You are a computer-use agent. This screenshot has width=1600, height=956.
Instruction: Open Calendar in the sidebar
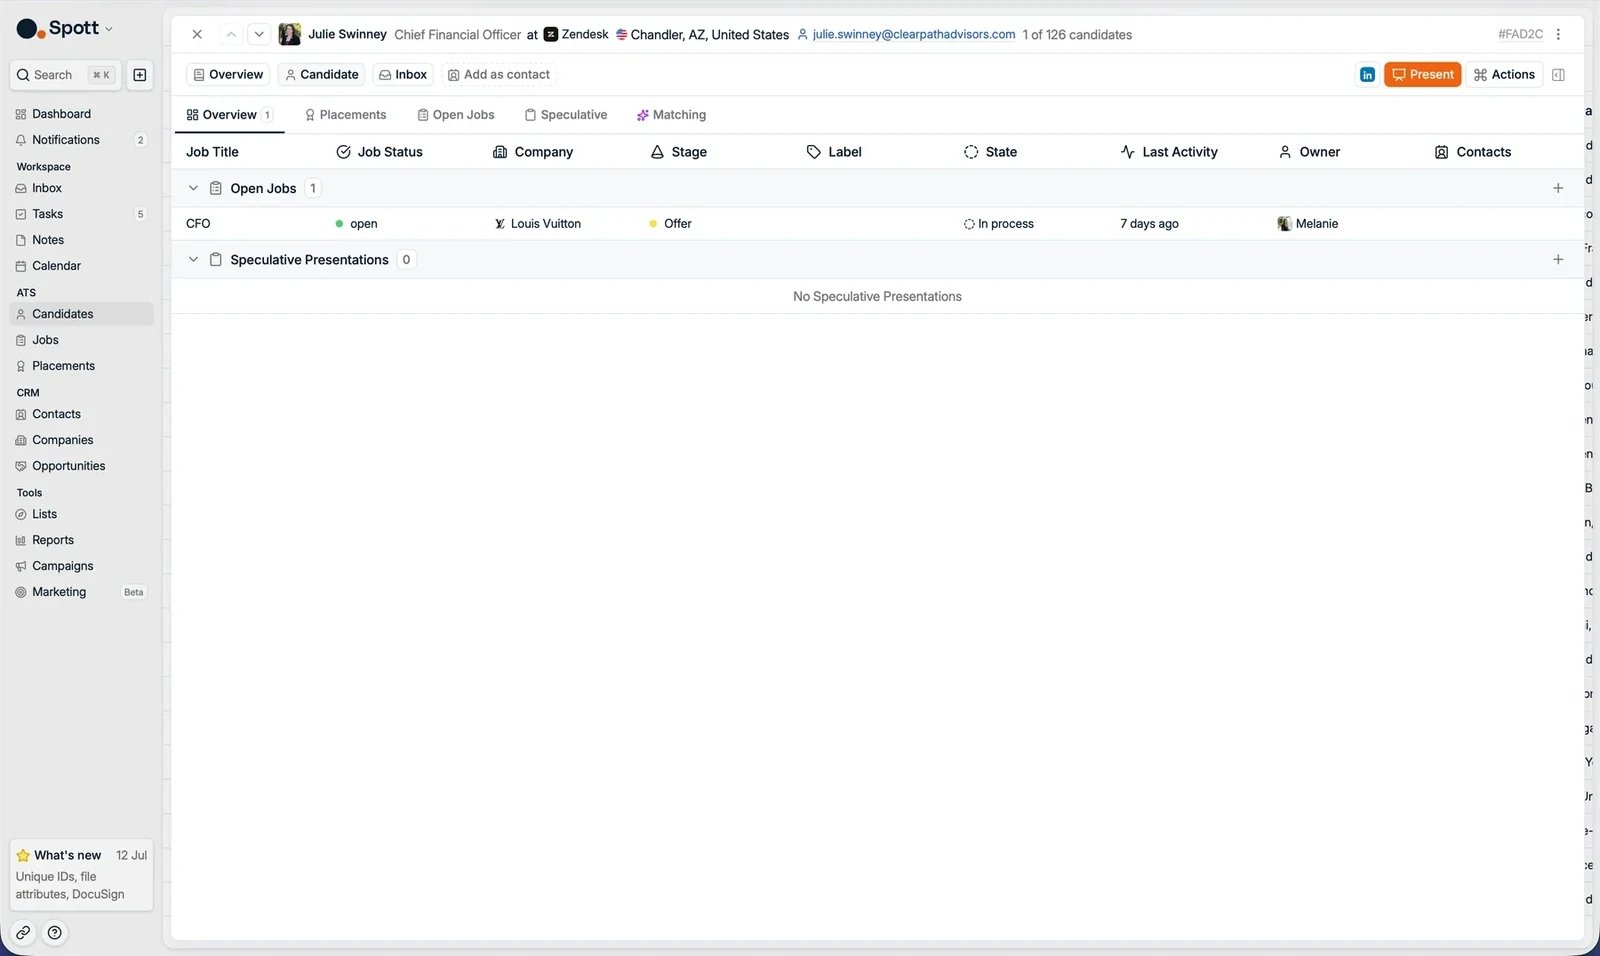(81, 266)
